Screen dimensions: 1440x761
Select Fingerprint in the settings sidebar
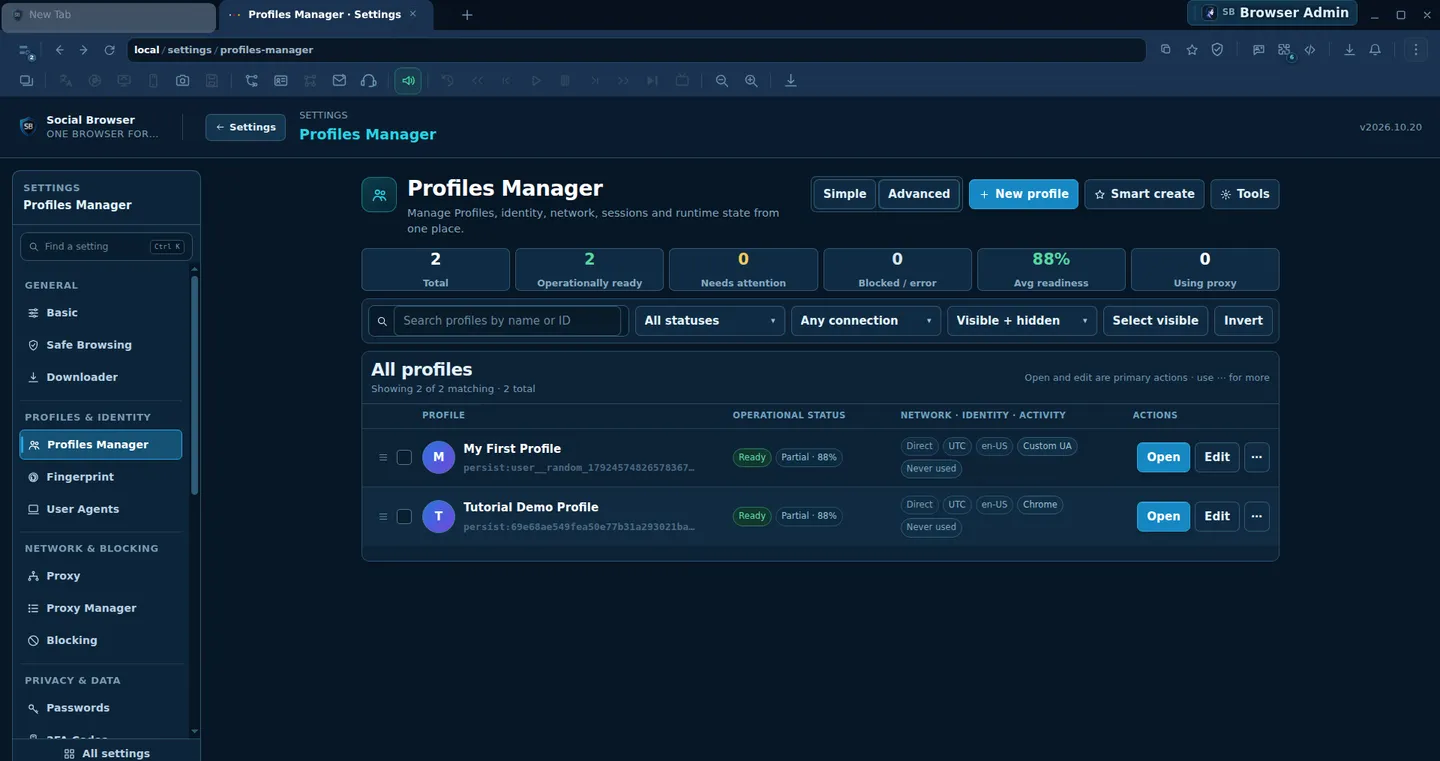101,477
